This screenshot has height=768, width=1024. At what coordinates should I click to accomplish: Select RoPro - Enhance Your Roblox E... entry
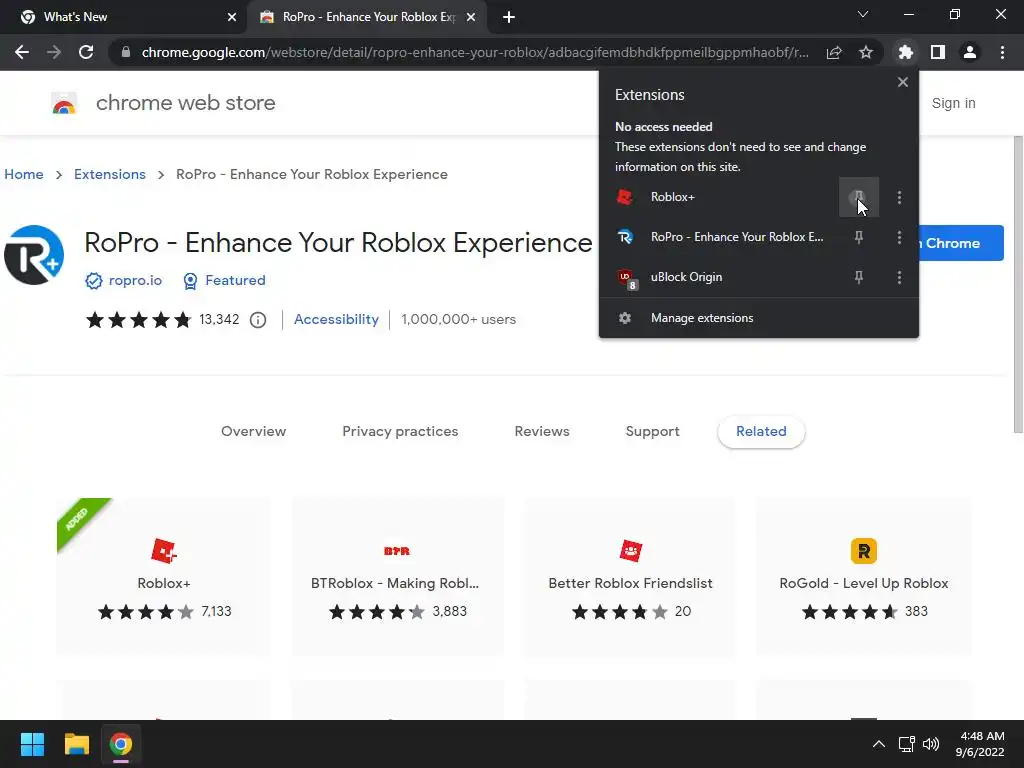click(x=719, y=237)
